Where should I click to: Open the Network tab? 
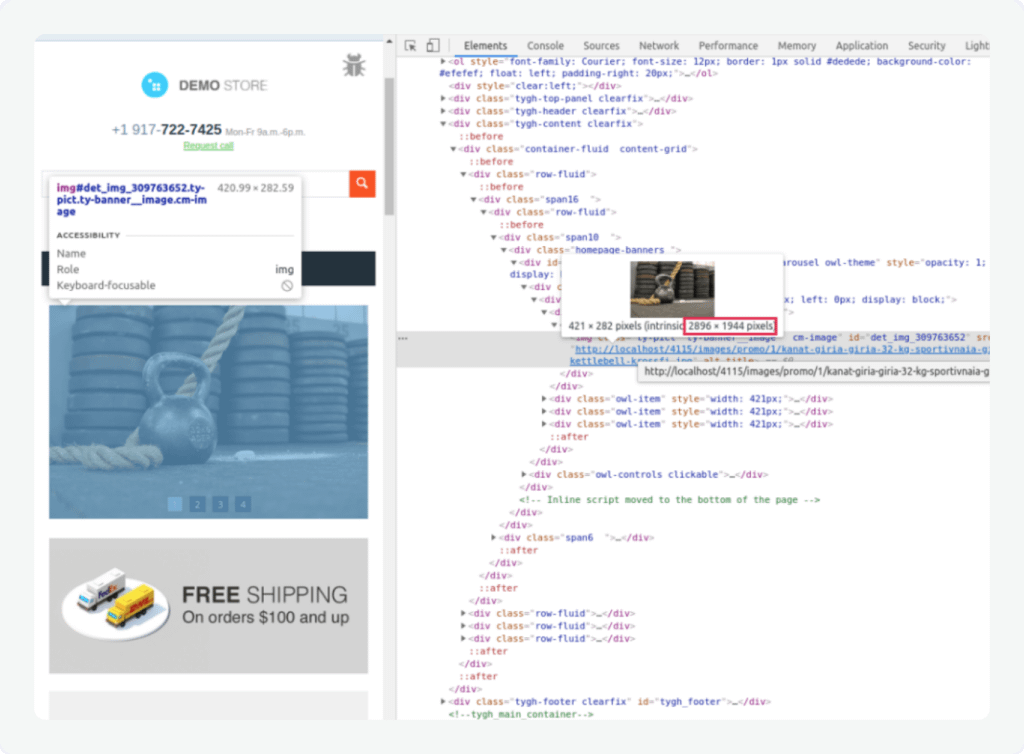click(659, 46)
